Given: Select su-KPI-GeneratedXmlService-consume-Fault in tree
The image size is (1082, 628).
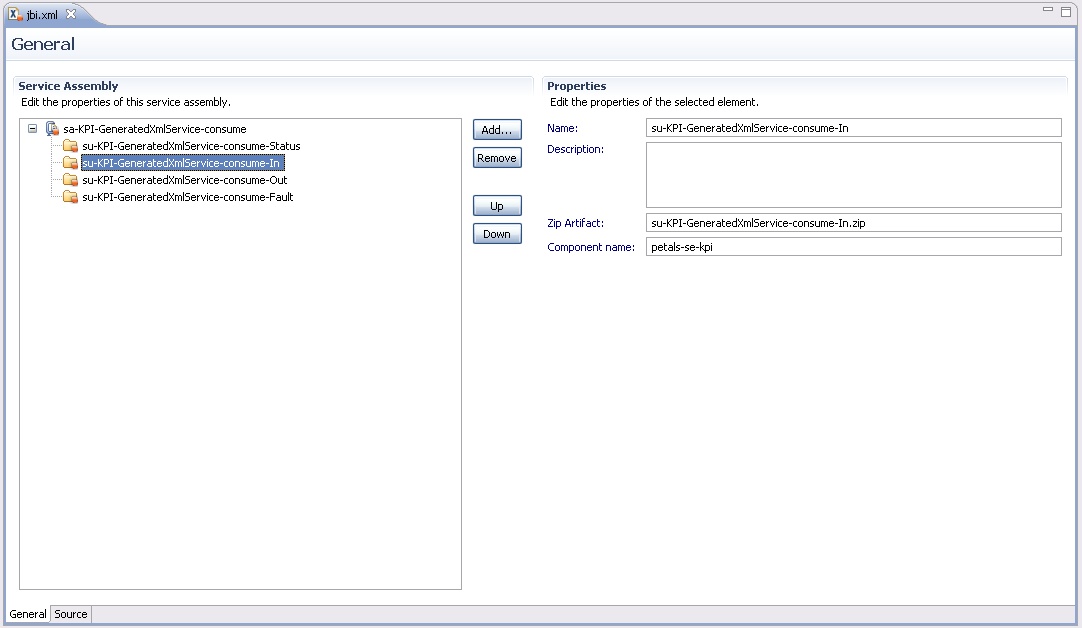Looking at the screenshot, I should click(187, 197).
